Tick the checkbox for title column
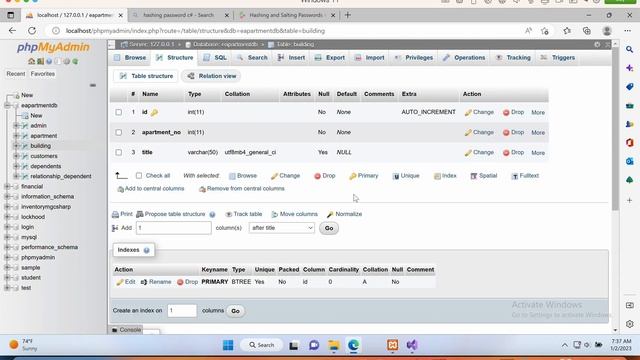The height and width of the screenshot is (360, 640). [x=118, y=152]
